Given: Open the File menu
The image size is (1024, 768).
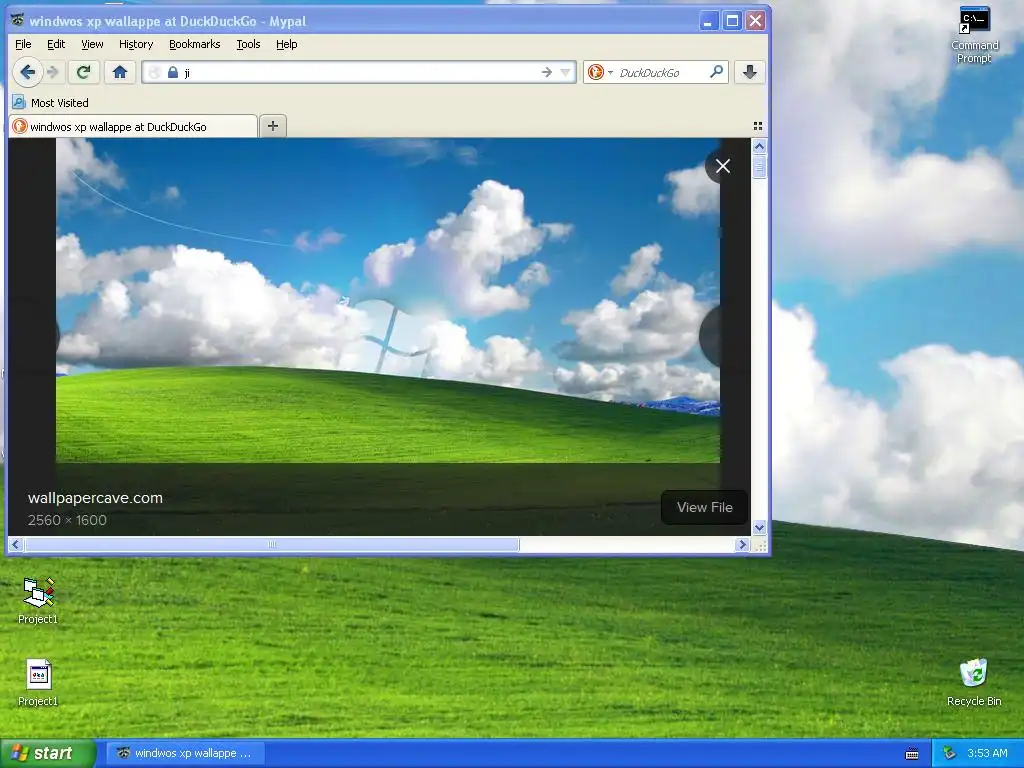Looking at the screenshot, I should tap(23, 44).
